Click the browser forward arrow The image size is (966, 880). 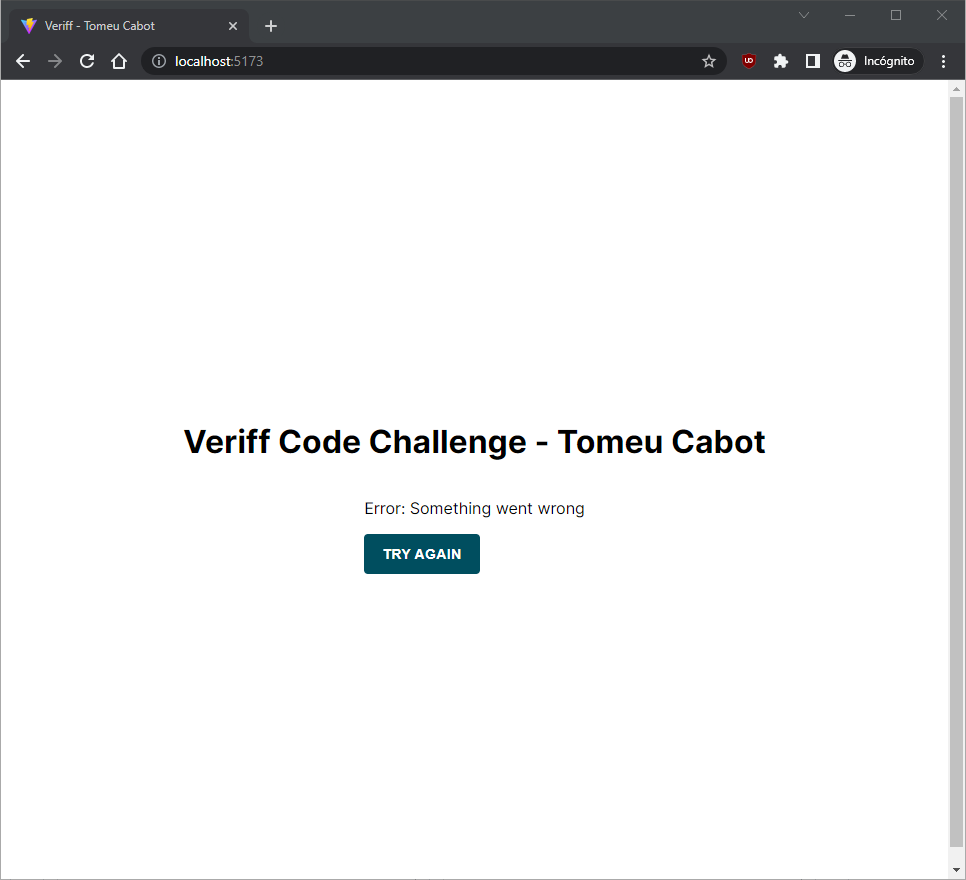55,61
